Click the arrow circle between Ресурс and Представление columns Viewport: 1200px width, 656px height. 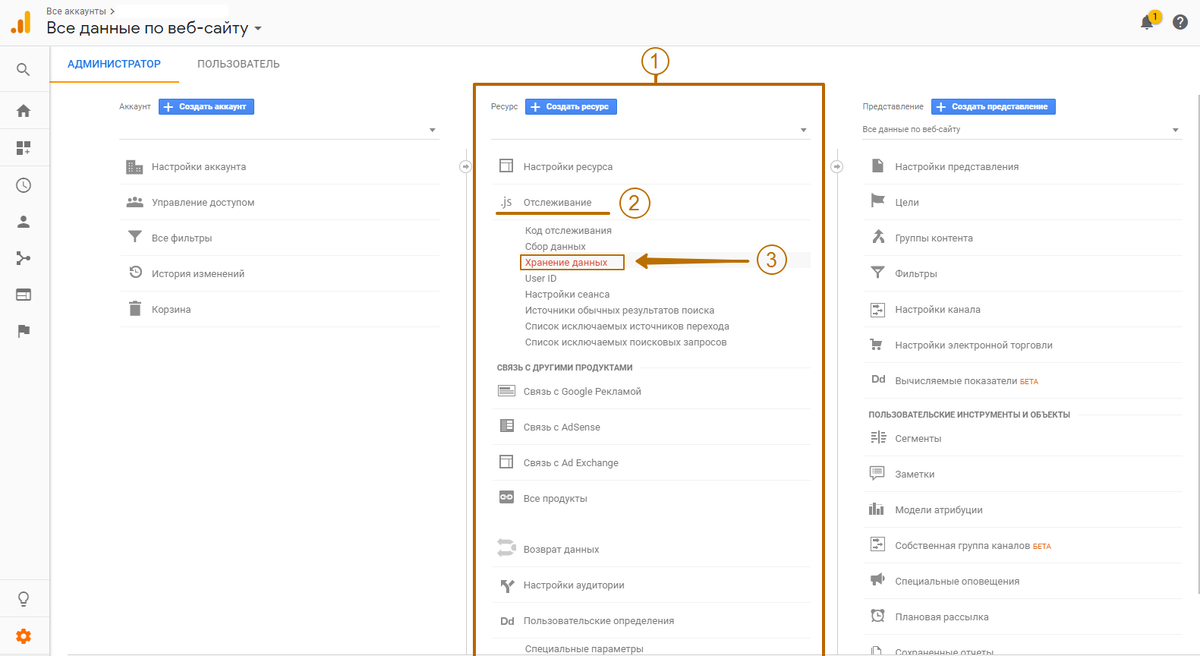837,166
